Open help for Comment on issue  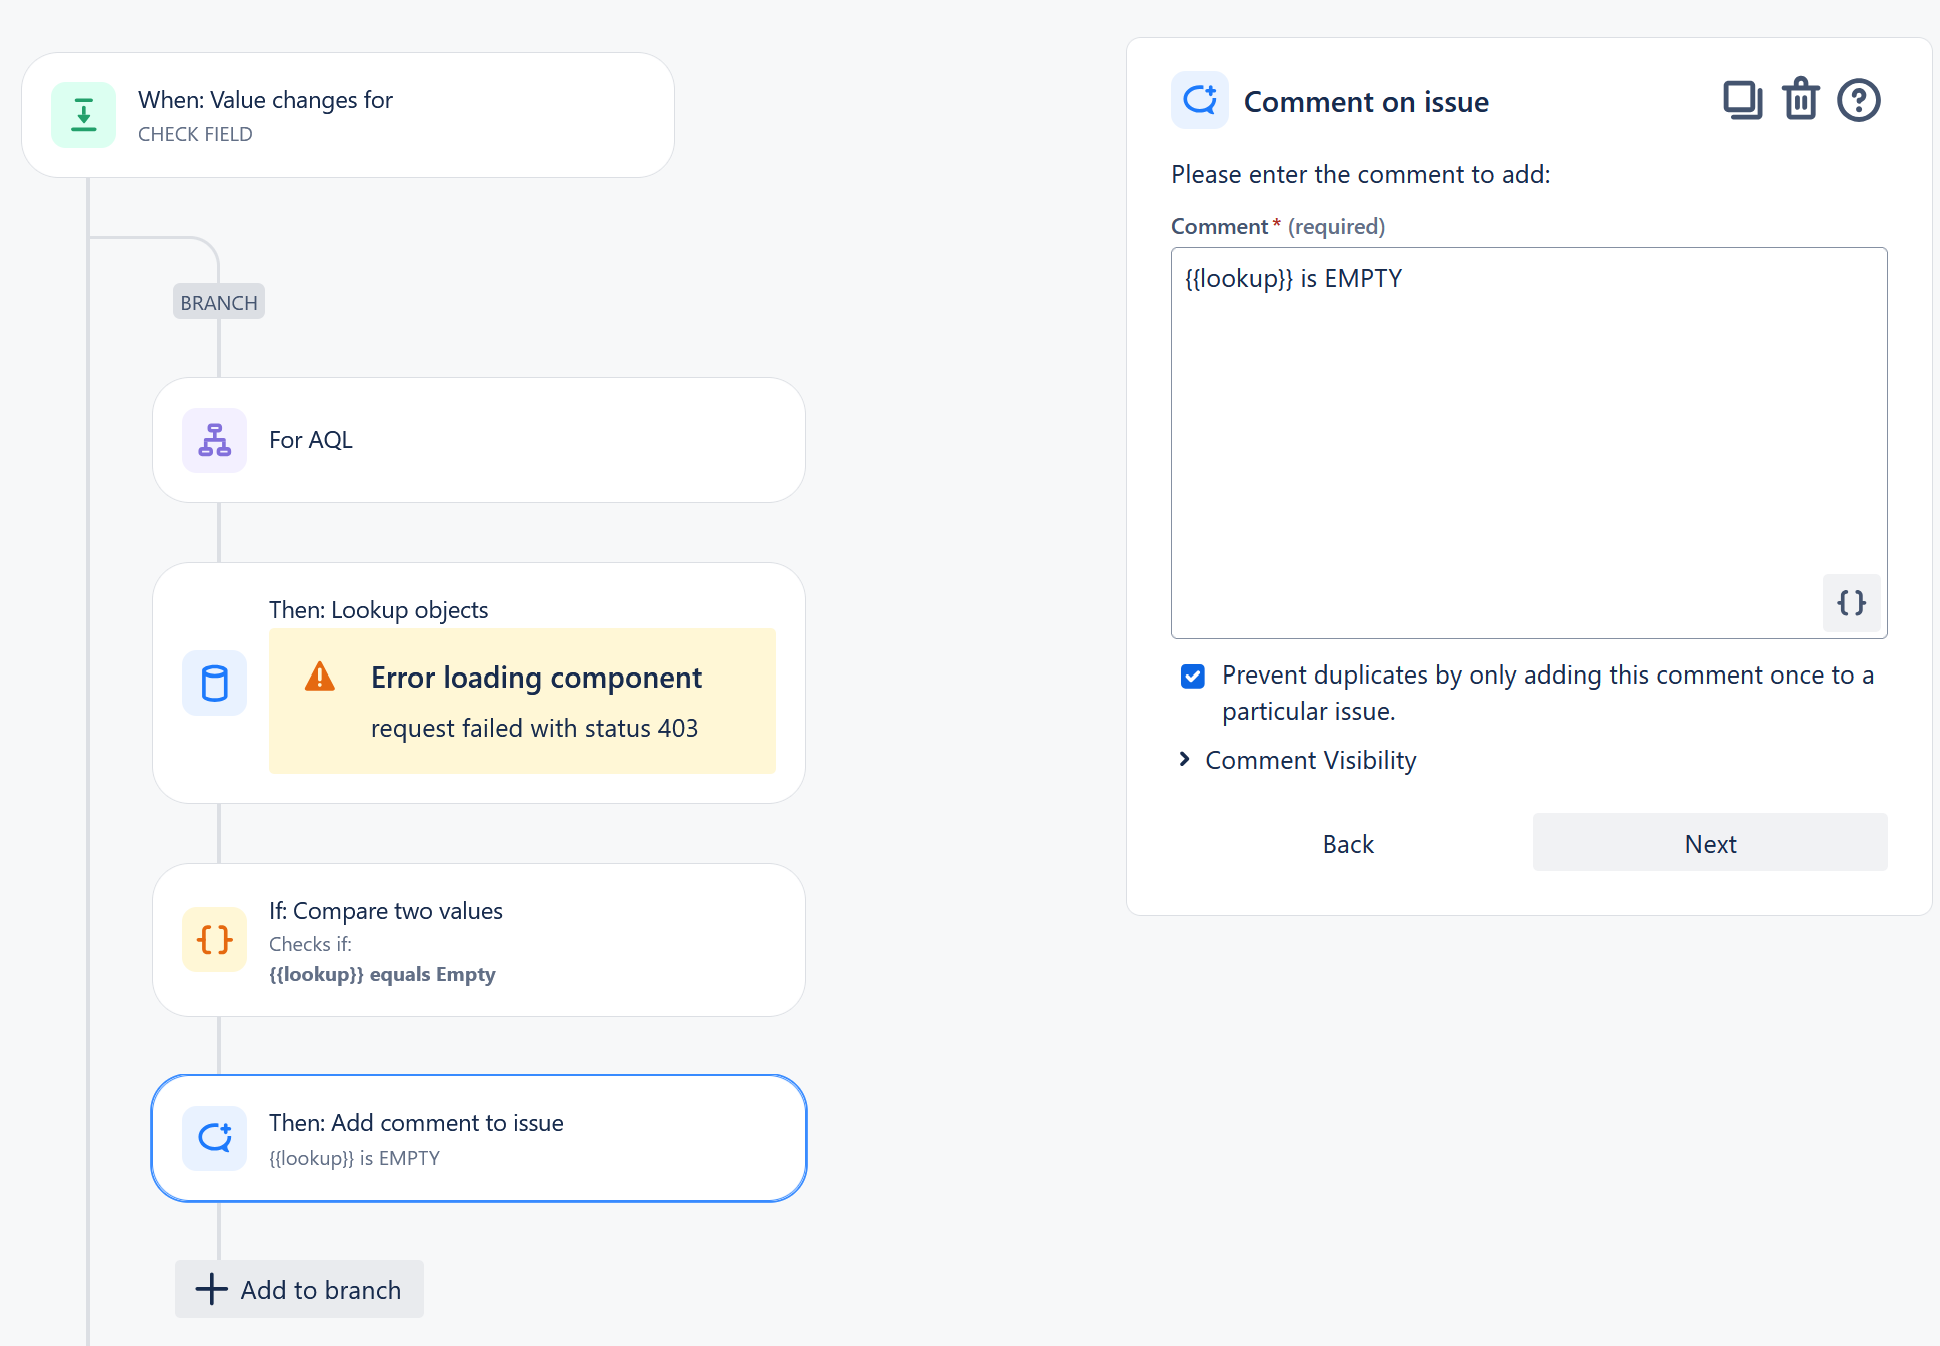click(x=1858, y=100)
